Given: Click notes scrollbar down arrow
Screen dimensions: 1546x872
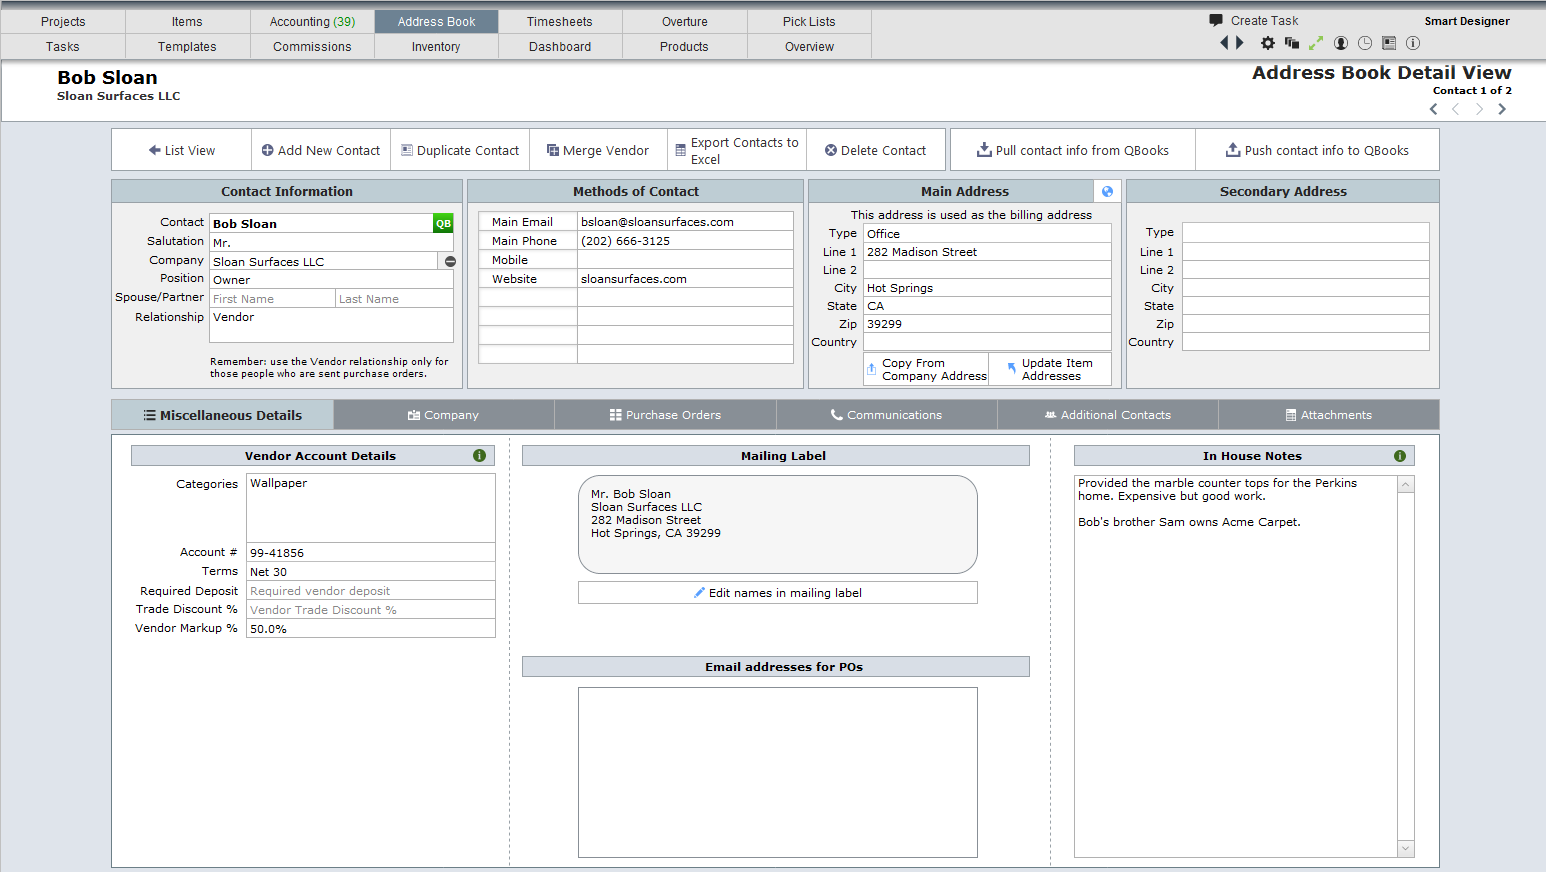Looking at the screenshot, I should pos(1406,849).
